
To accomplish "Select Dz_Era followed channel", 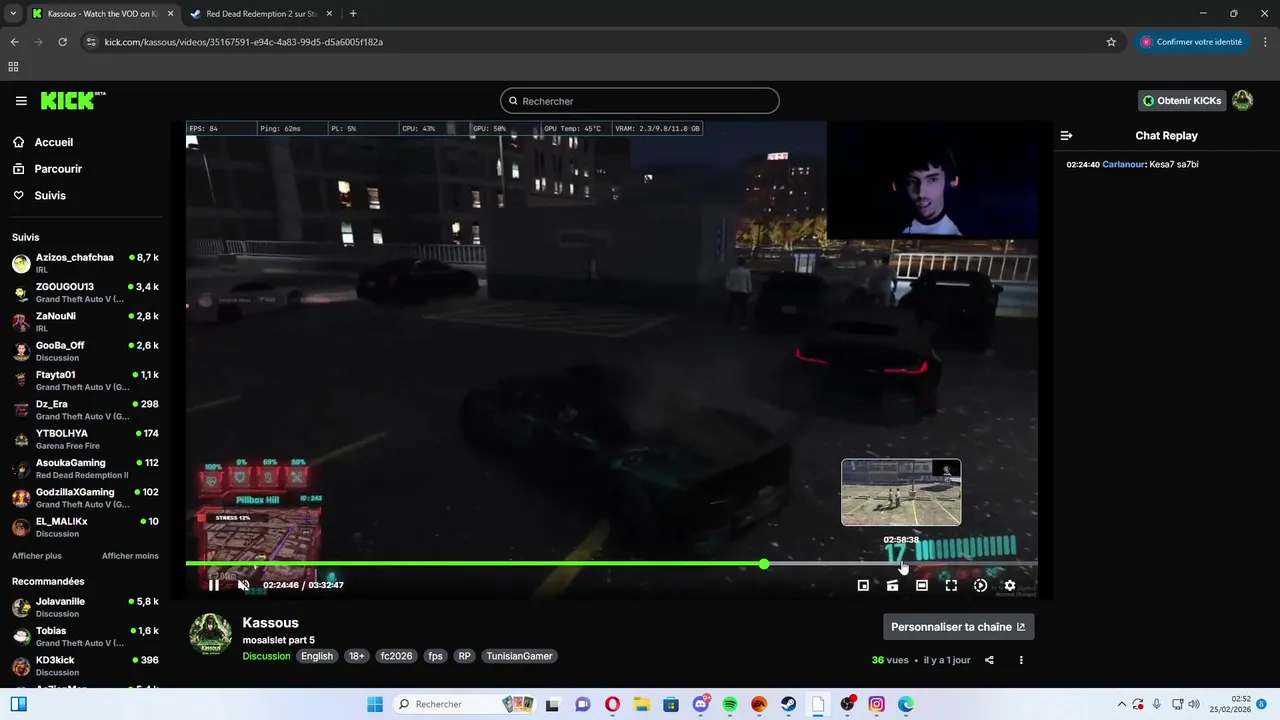I will pos(85,410).
